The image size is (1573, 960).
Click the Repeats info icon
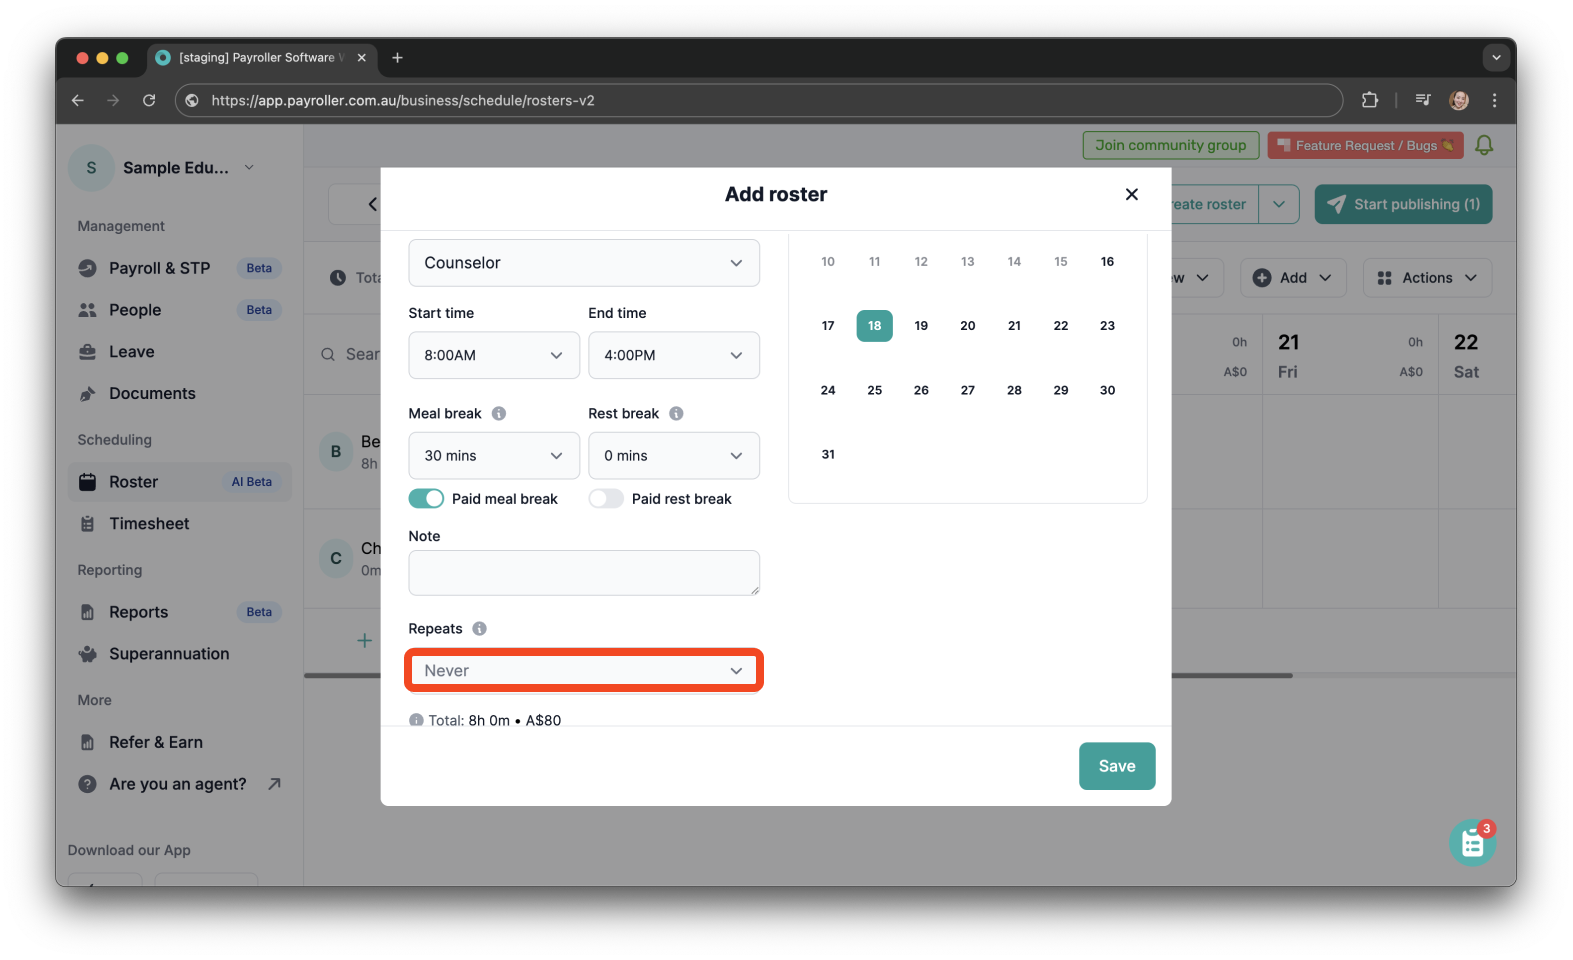click(x=480, y=628)
